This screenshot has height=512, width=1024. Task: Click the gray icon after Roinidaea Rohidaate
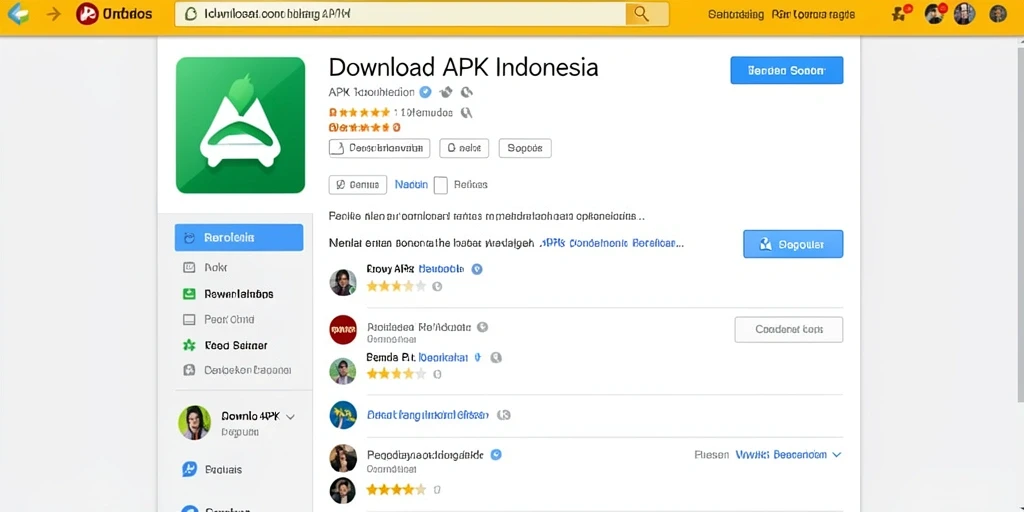click(x=482, y=327)
